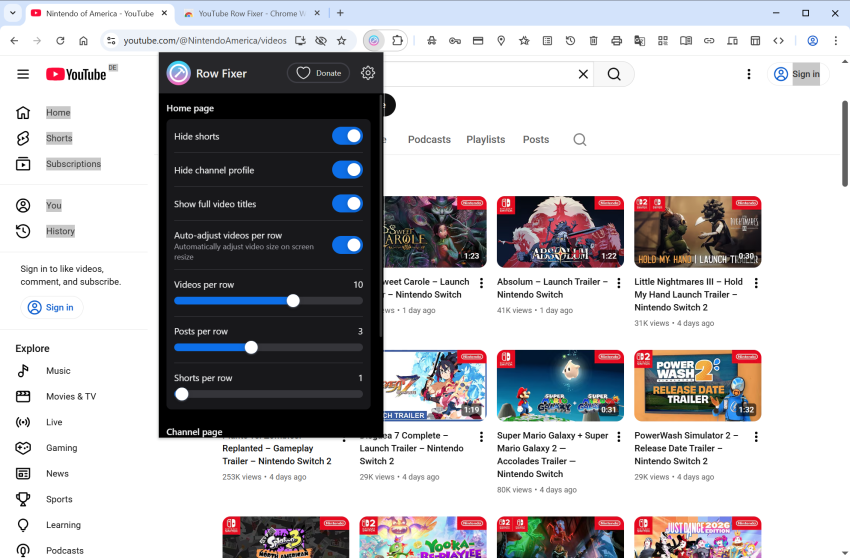The width and height of the screenshot is (850, 558).
Task: Click the Donate button in Row Fixer
Action: (x=318, y=73)
